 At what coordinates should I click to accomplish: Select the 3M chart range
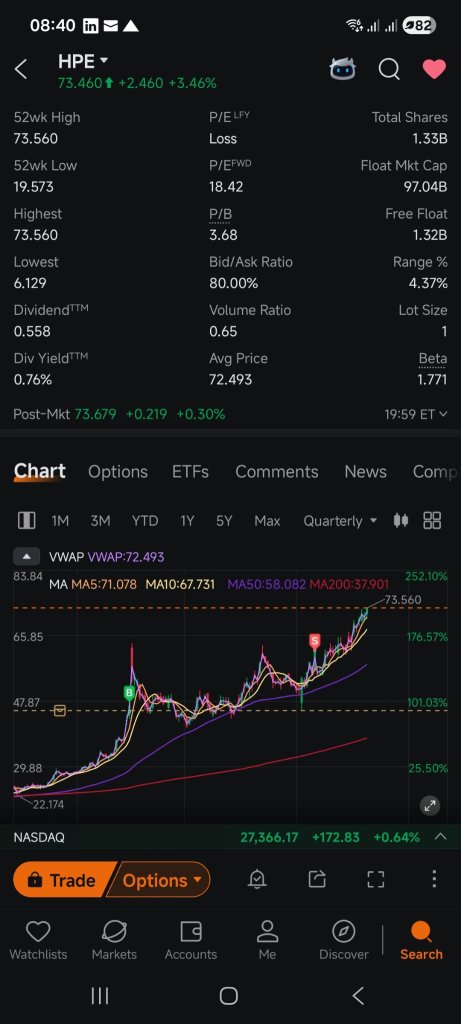click(x=100, y=520)
